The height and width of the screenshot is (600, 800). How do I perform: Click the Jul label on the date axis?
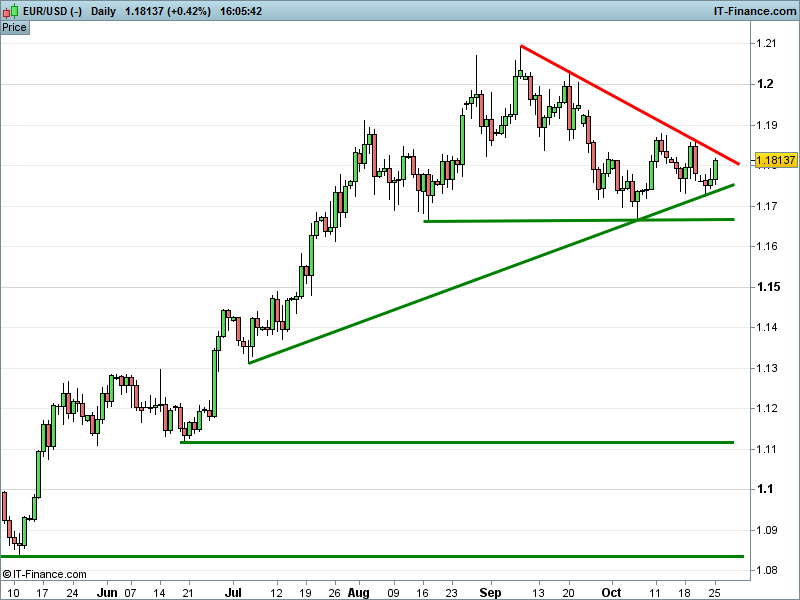point(233,593)
